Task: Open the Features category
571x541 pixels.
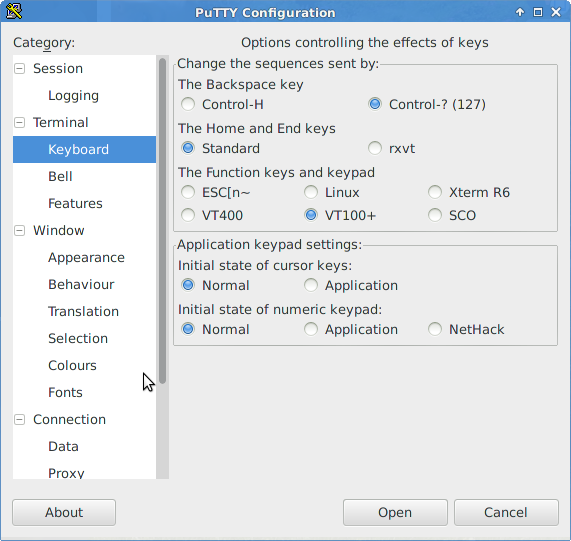Action: tap(75, 203)
